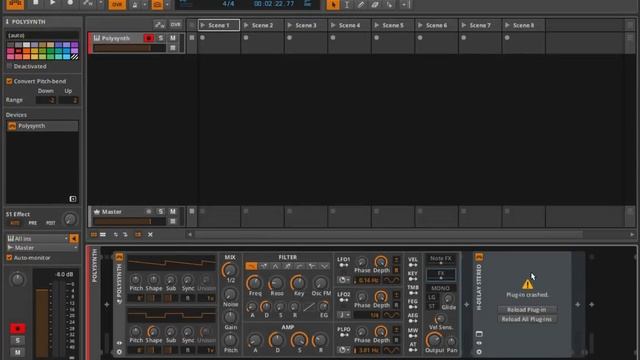Click the filter Reso knob
640x360 pixels.
tap(277, 283)
